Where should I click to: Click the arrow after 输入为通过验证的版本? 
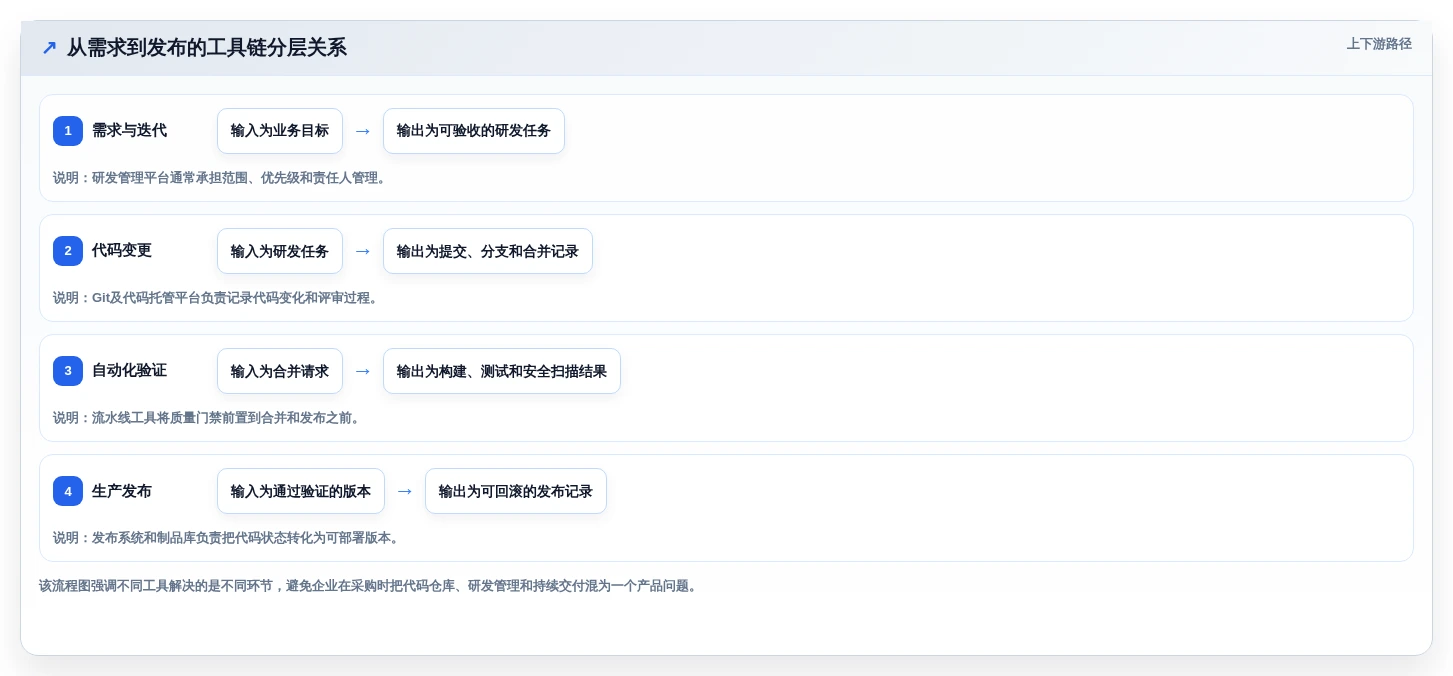[405, 491]
